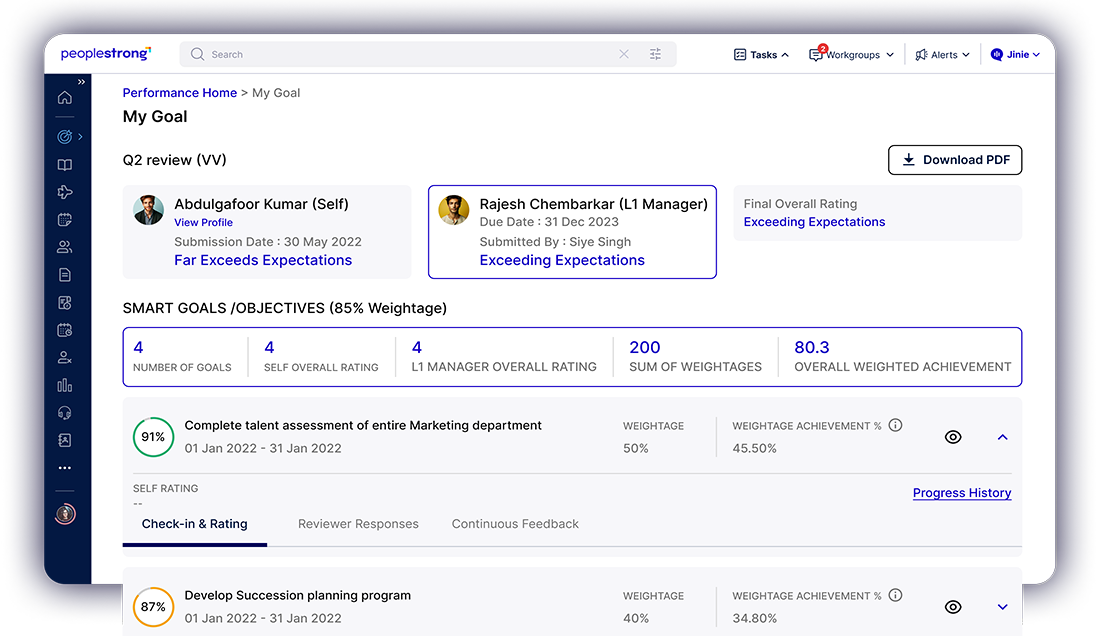Click the search filter settings icon
The height and width of the screenshot is (636, 1100).
pos(656,55)
